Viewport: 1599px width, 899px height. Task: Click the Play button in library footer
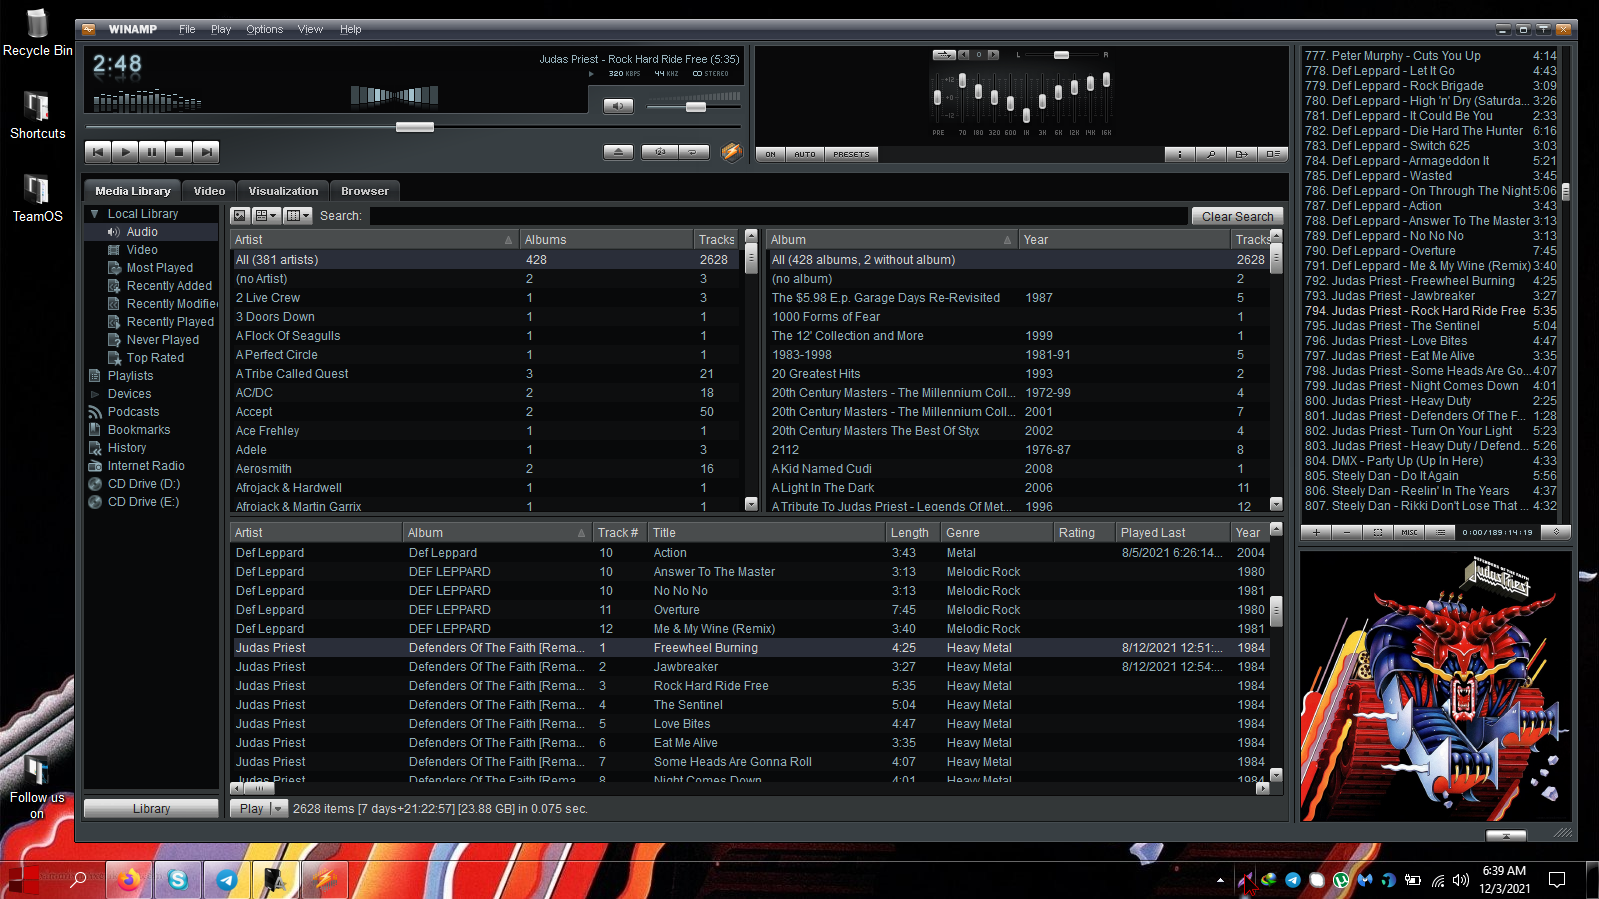click(251, 808)
